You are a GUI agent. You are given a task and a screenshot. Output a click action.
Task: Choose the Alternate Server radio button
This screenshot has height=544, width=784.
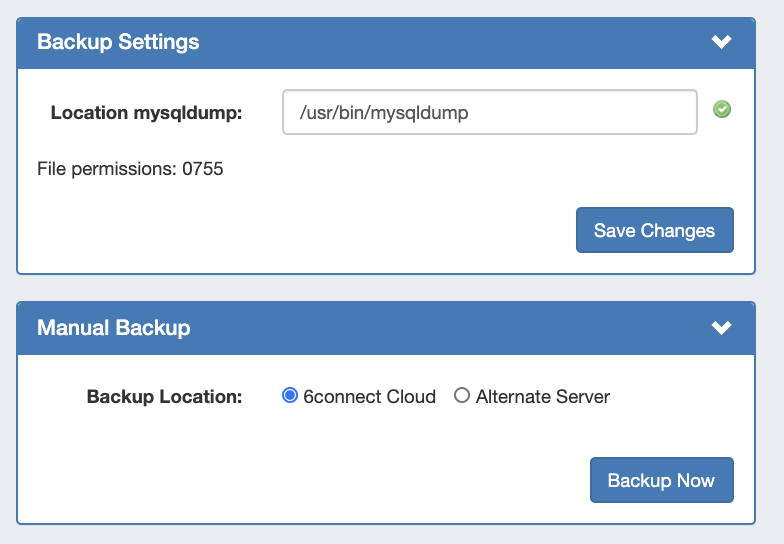pyautogui.click(x=462, y=396)
